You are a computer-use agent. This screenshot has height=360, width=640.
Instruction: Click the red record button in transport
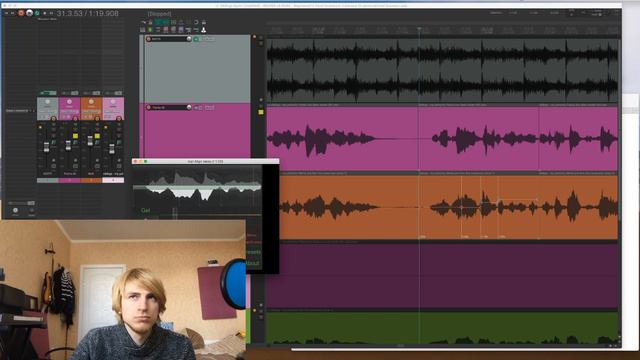21,13
